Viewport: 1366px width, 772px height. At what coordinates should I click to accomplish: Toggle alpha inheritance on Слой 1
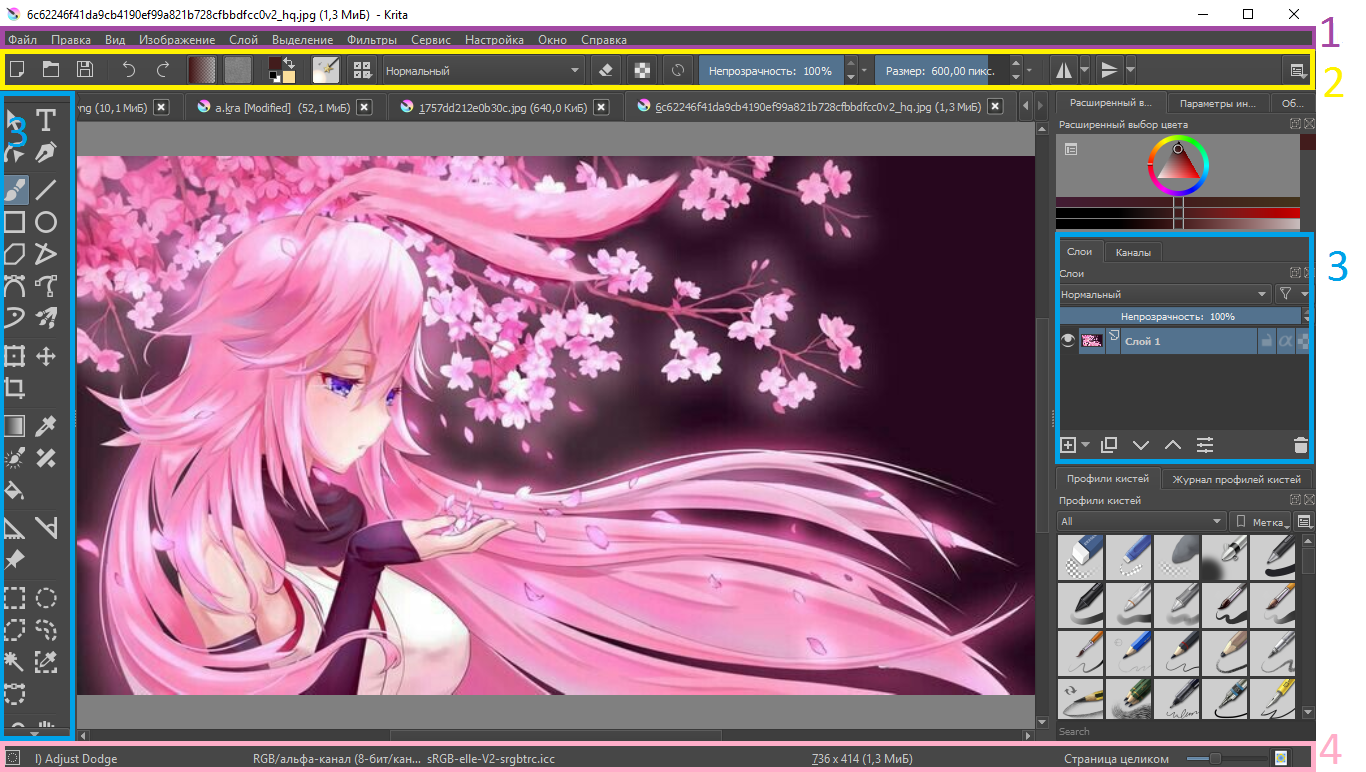[x=1286, y=341]
